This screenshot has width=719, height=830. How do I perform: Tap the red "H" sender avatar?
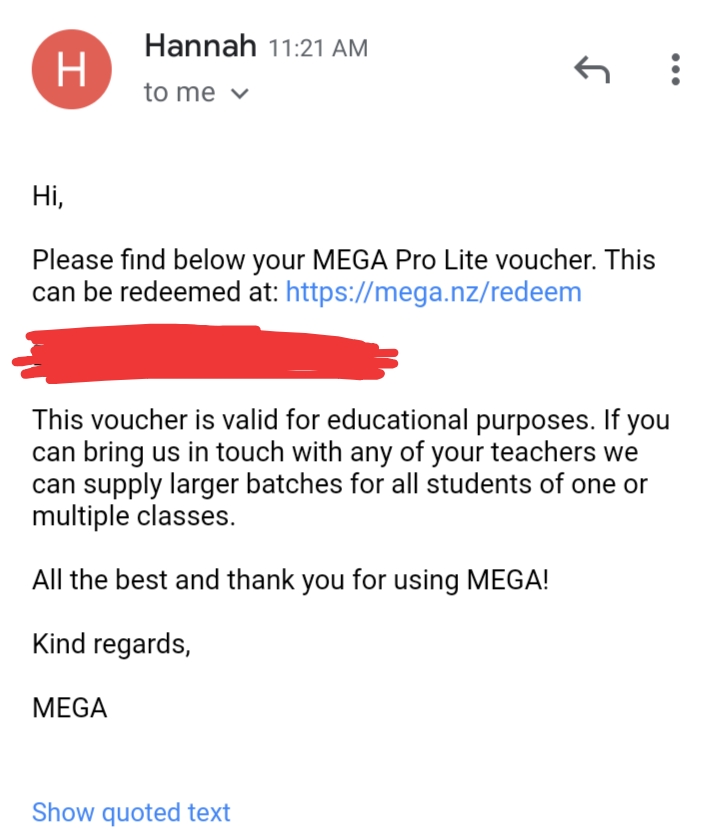[72, 69]
